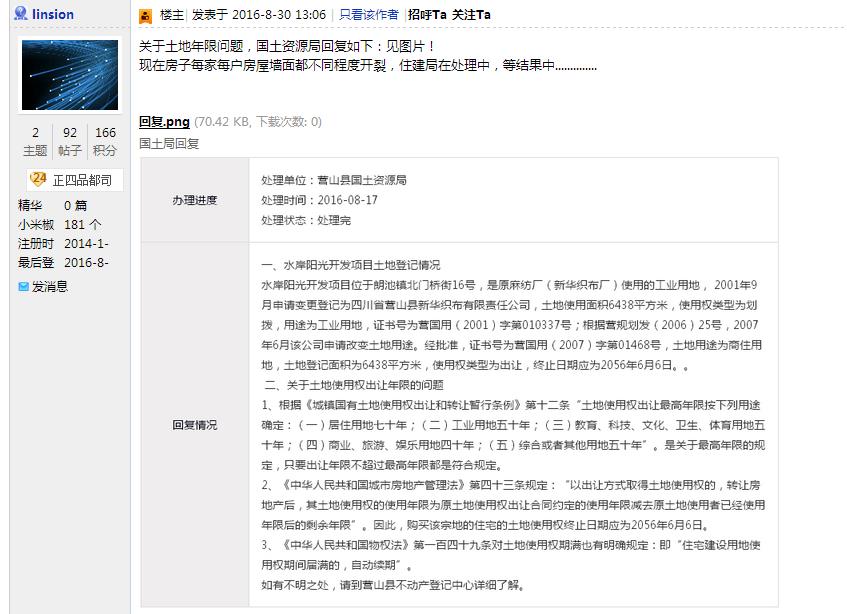Click the blue fiber-optic avatar image

[70, 75]
